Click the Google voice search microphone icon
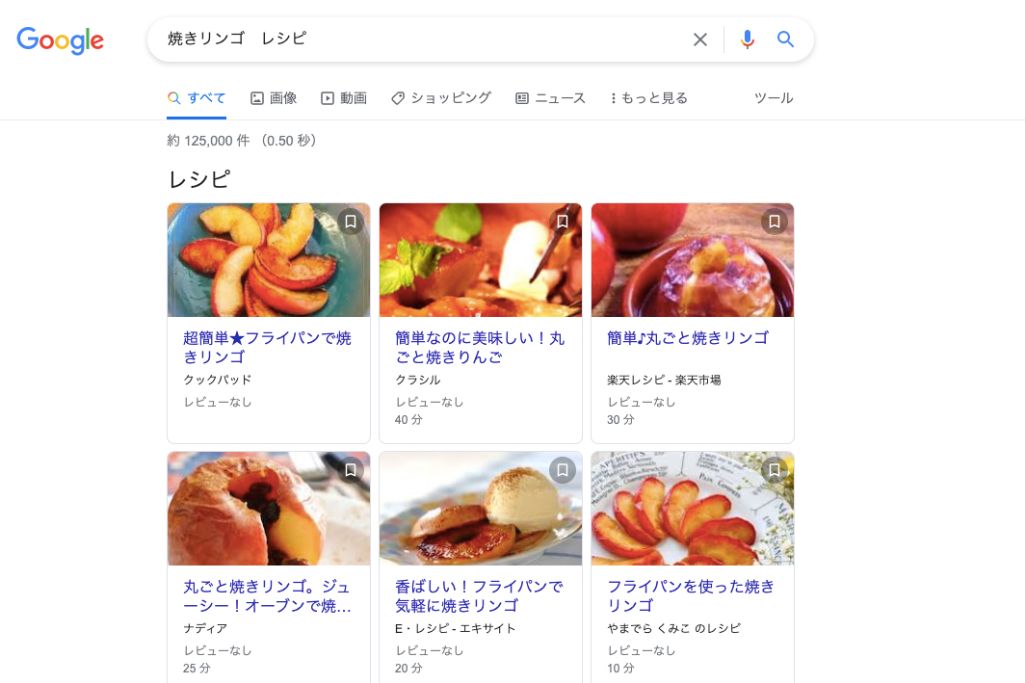 pos(746,39)
